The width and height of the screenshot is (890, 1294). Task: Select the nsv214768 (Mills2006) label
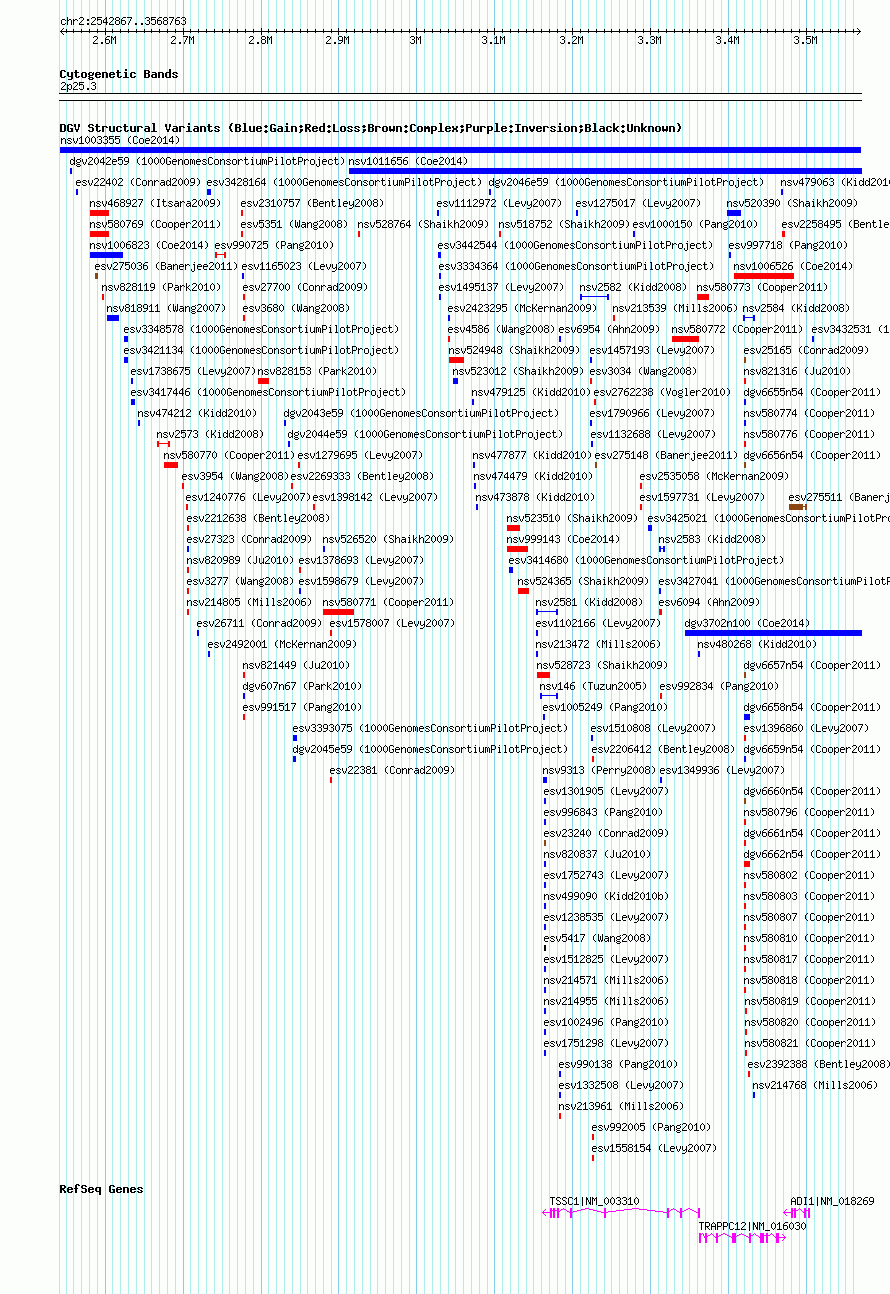point(815,1085)
